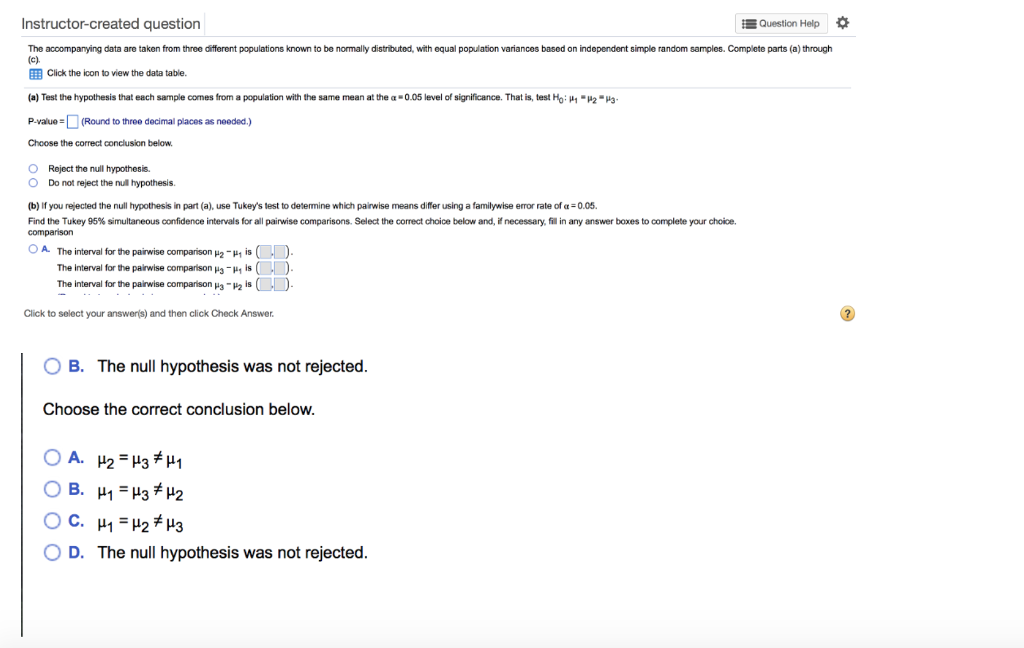Select answer D in bottom conclusion list
1024x648 pixels.
(x=52, y=551)
